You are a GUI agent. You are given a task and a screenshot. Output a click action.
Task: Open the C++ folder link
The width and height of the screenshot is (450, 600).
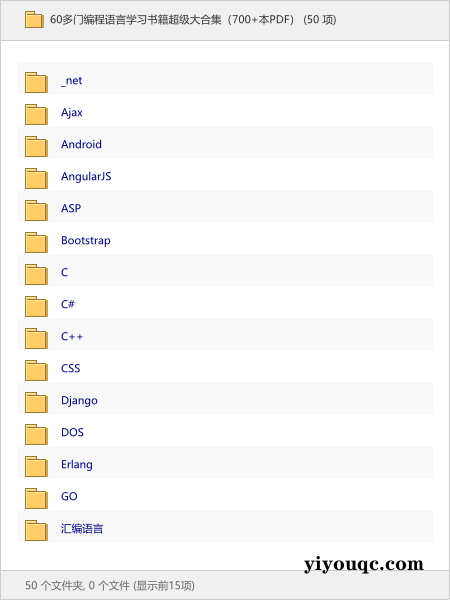point(72,336)
